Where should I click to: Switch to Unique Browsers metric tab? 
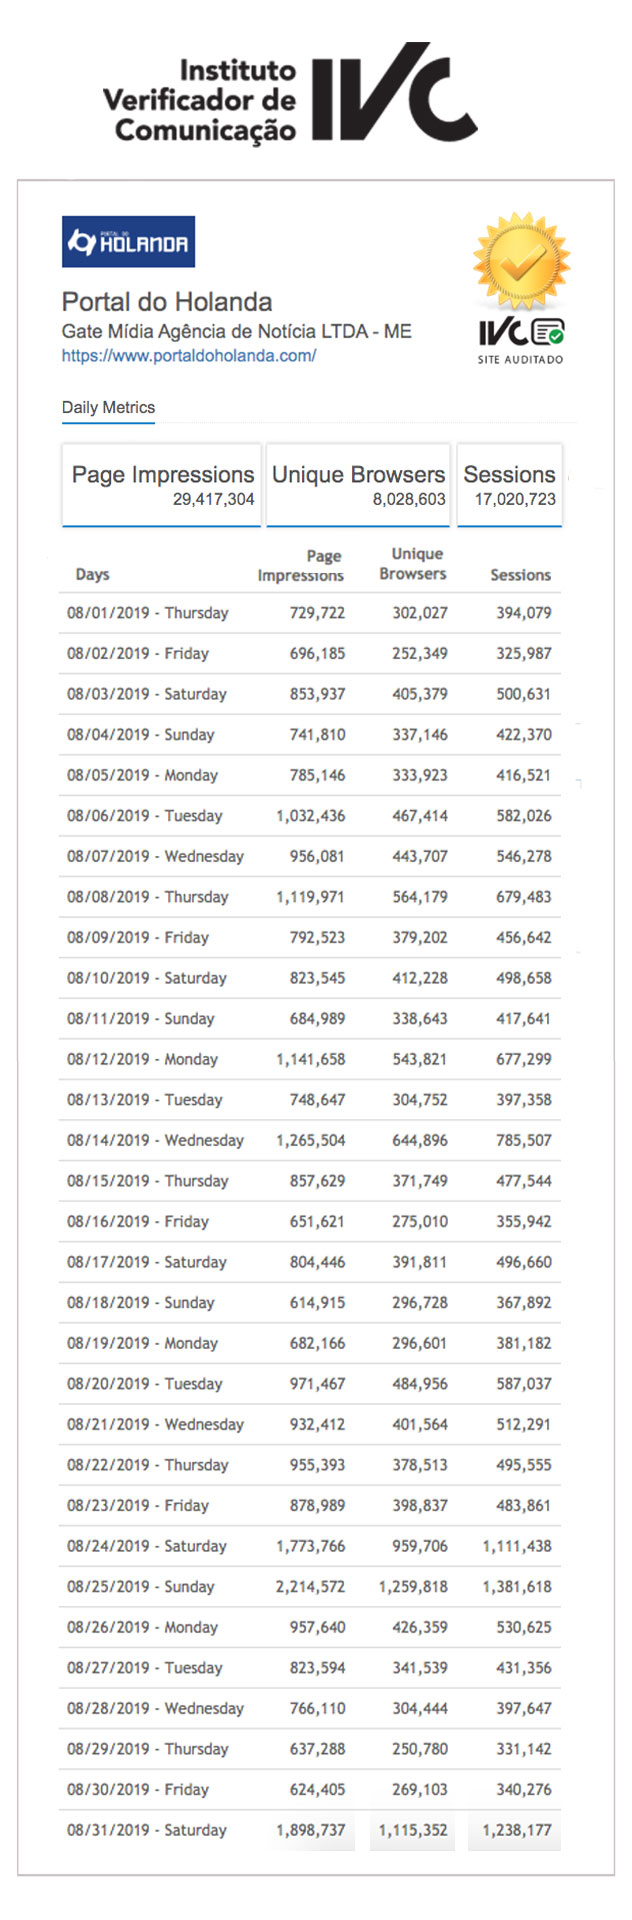tap(358, 485)
